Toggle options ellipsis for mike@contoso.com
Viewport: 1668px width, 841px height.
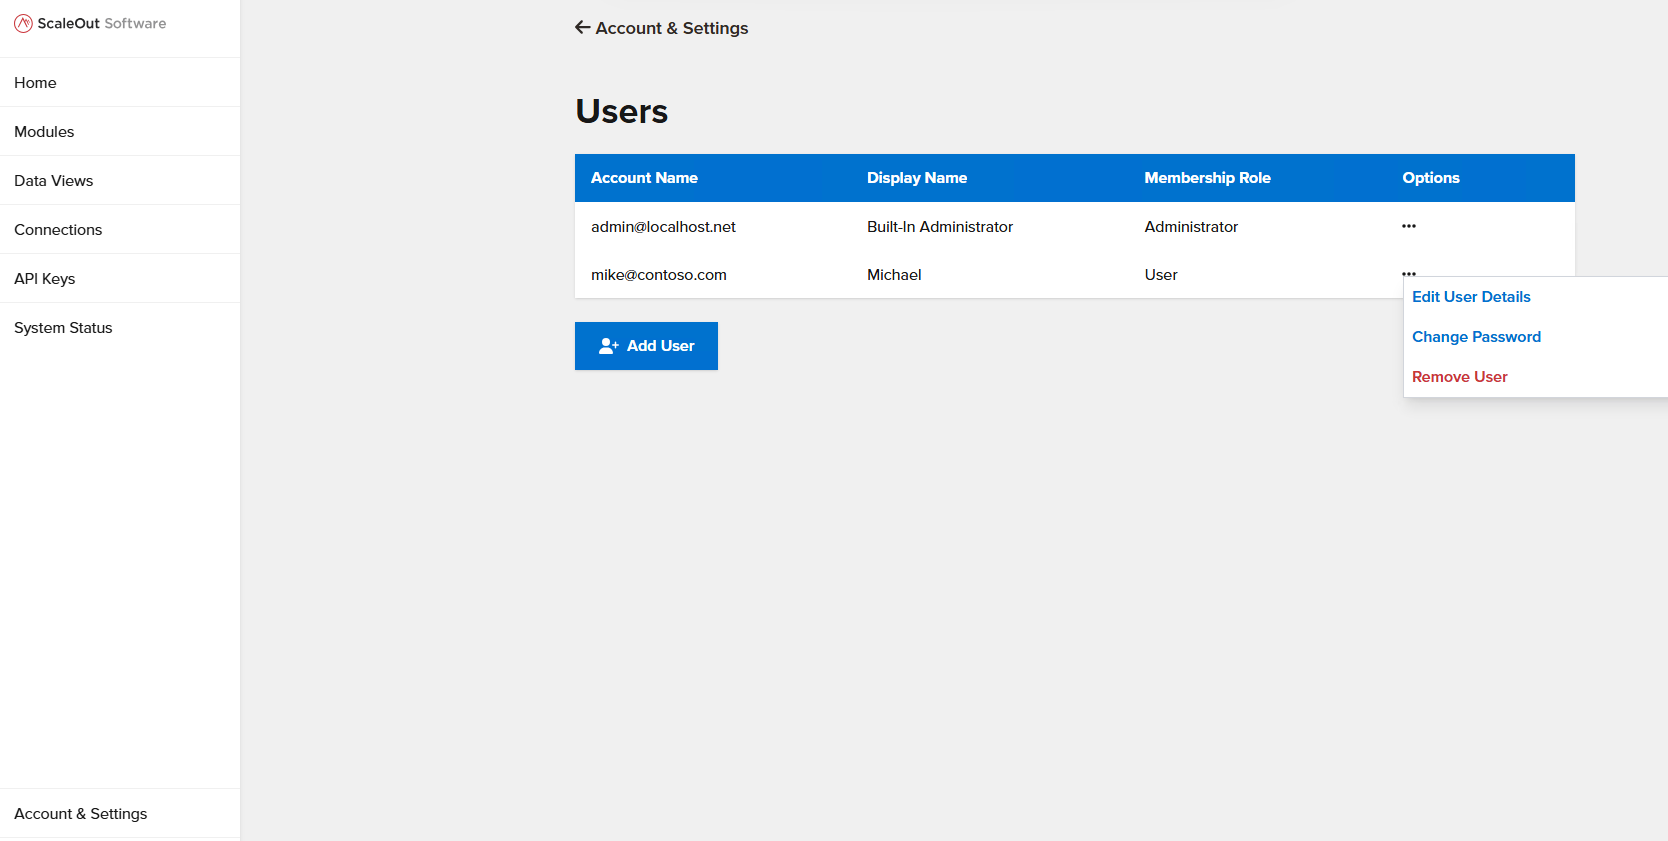pos(1408,272)
